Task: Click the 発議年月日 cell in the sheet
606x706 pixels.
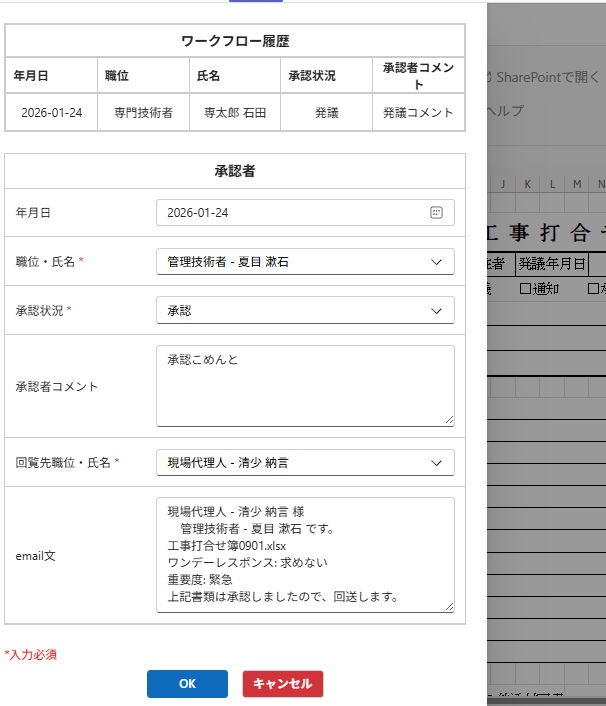Action: coord(551,264)
